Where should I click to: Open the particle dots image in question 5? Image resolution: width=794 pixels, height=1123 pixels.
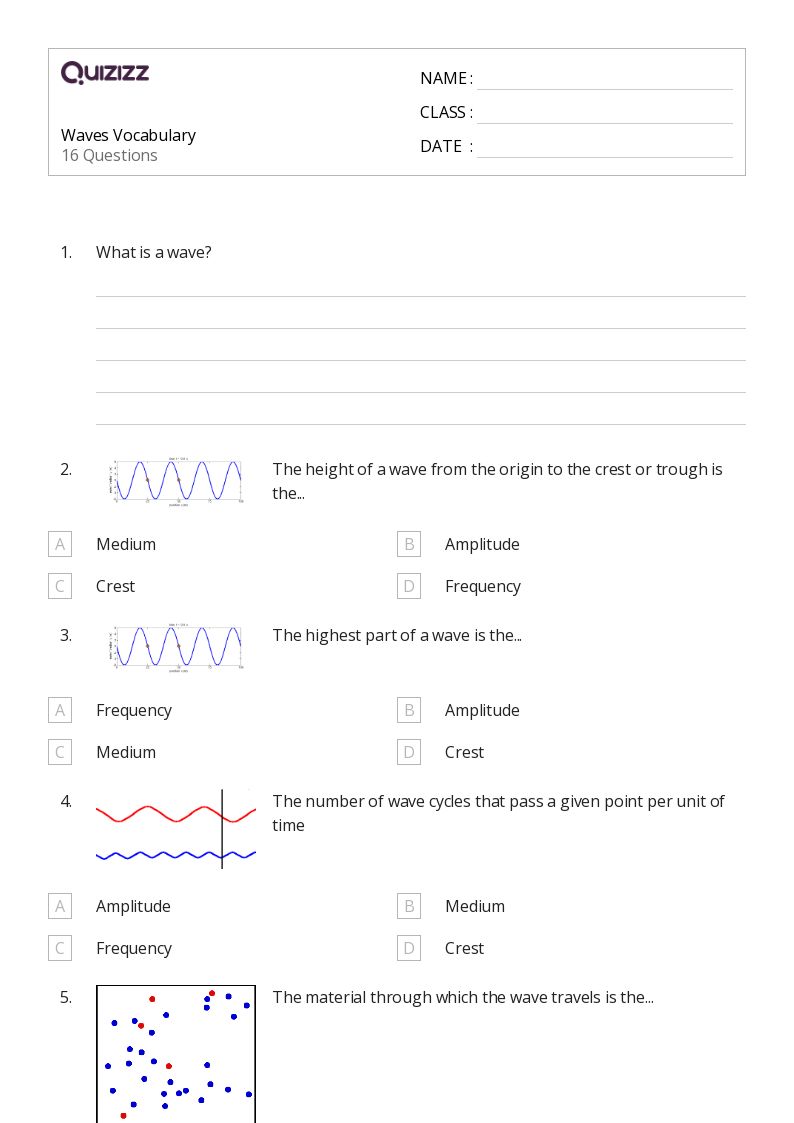[x=176, y=1054]
